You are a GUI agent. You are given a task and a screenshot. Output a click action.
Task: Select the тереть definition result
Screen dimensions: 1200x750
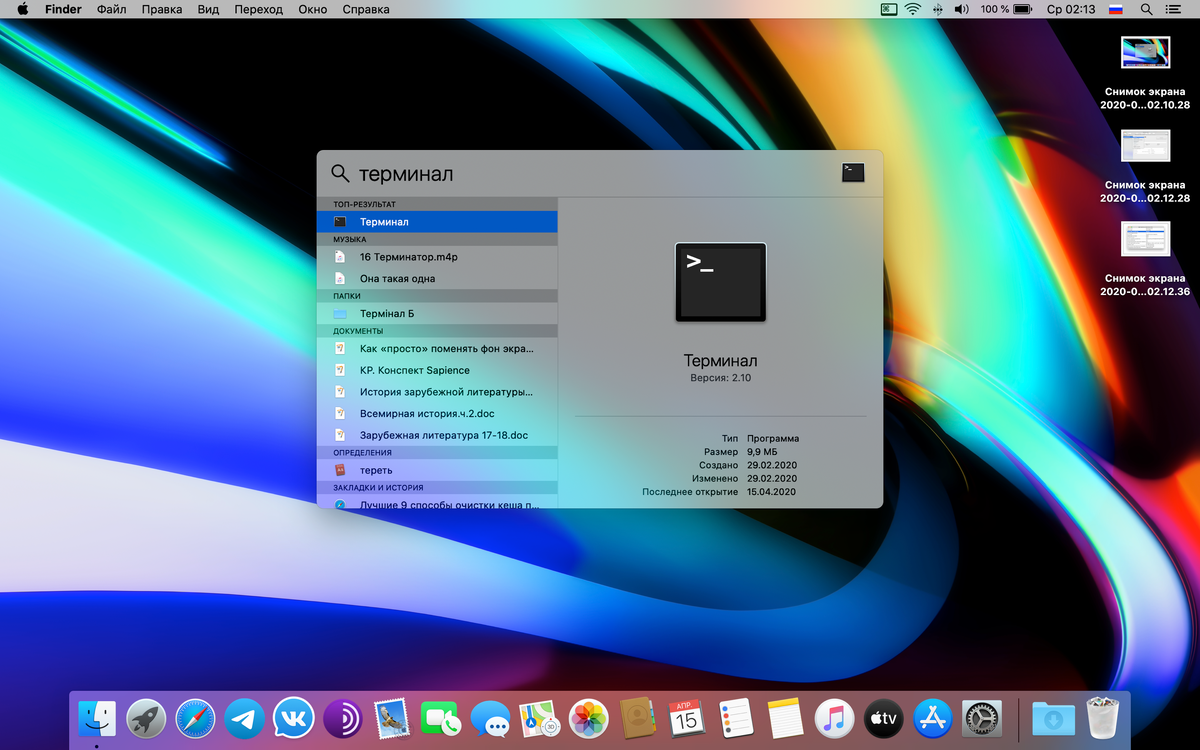(437, 470)
